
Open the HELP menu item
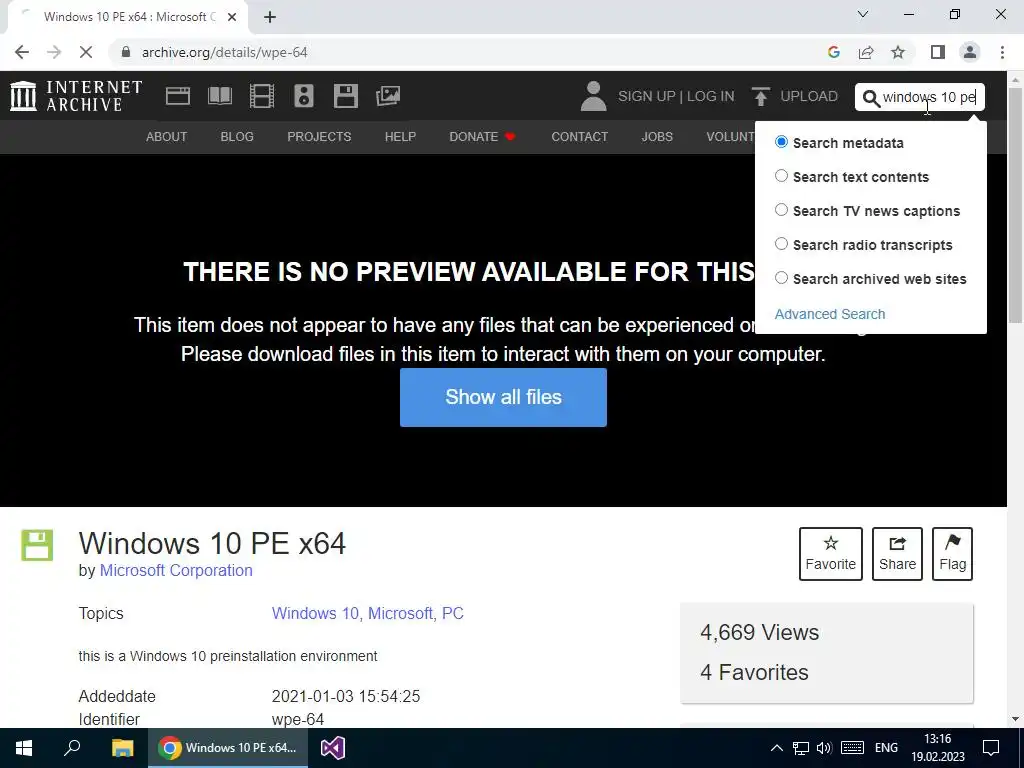coord(400,136)
